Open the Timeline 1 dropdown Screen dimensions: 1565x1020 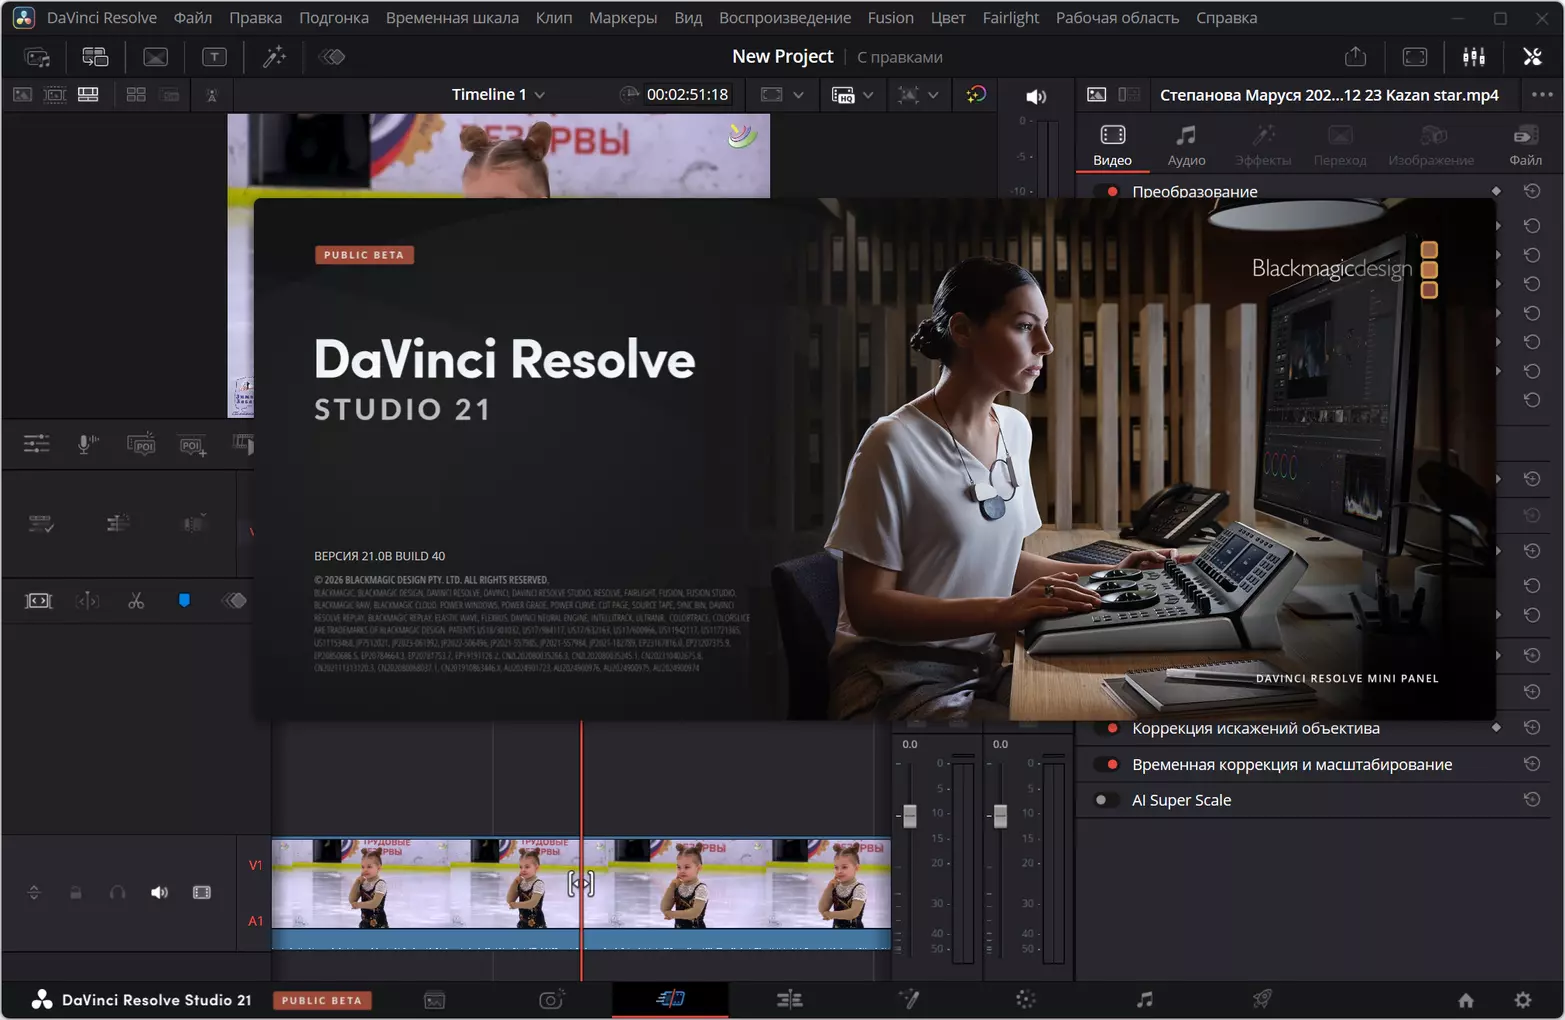[498, 94]
